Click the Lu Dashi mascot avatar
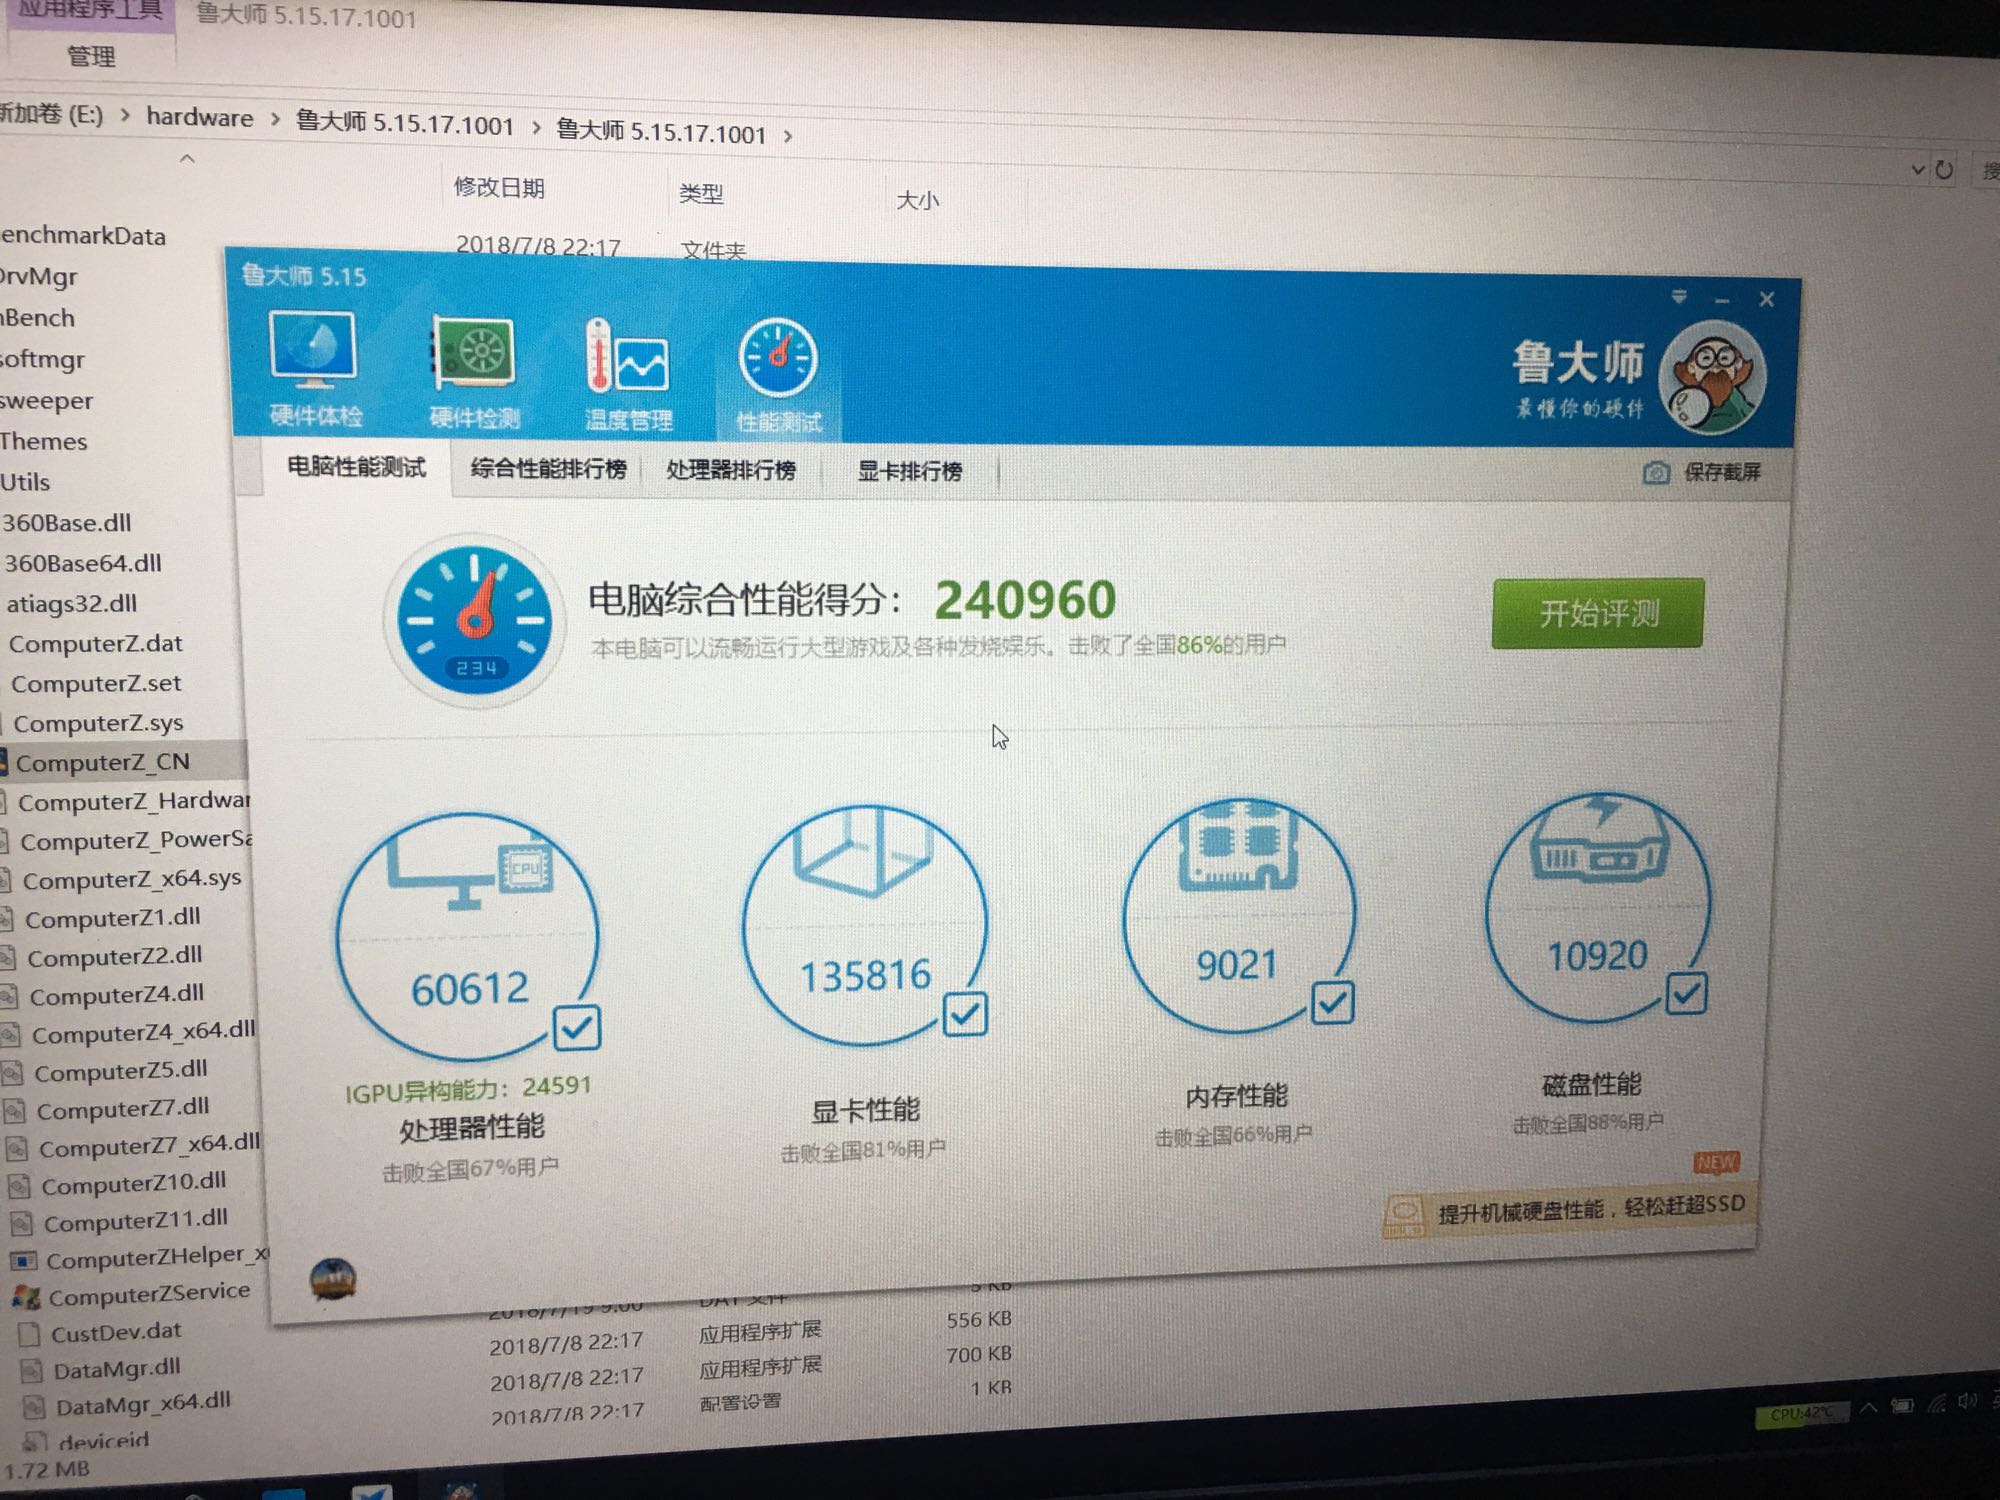This screenshot has width=2000, height=1500. pyautogui.click(x=1712, y=378)
